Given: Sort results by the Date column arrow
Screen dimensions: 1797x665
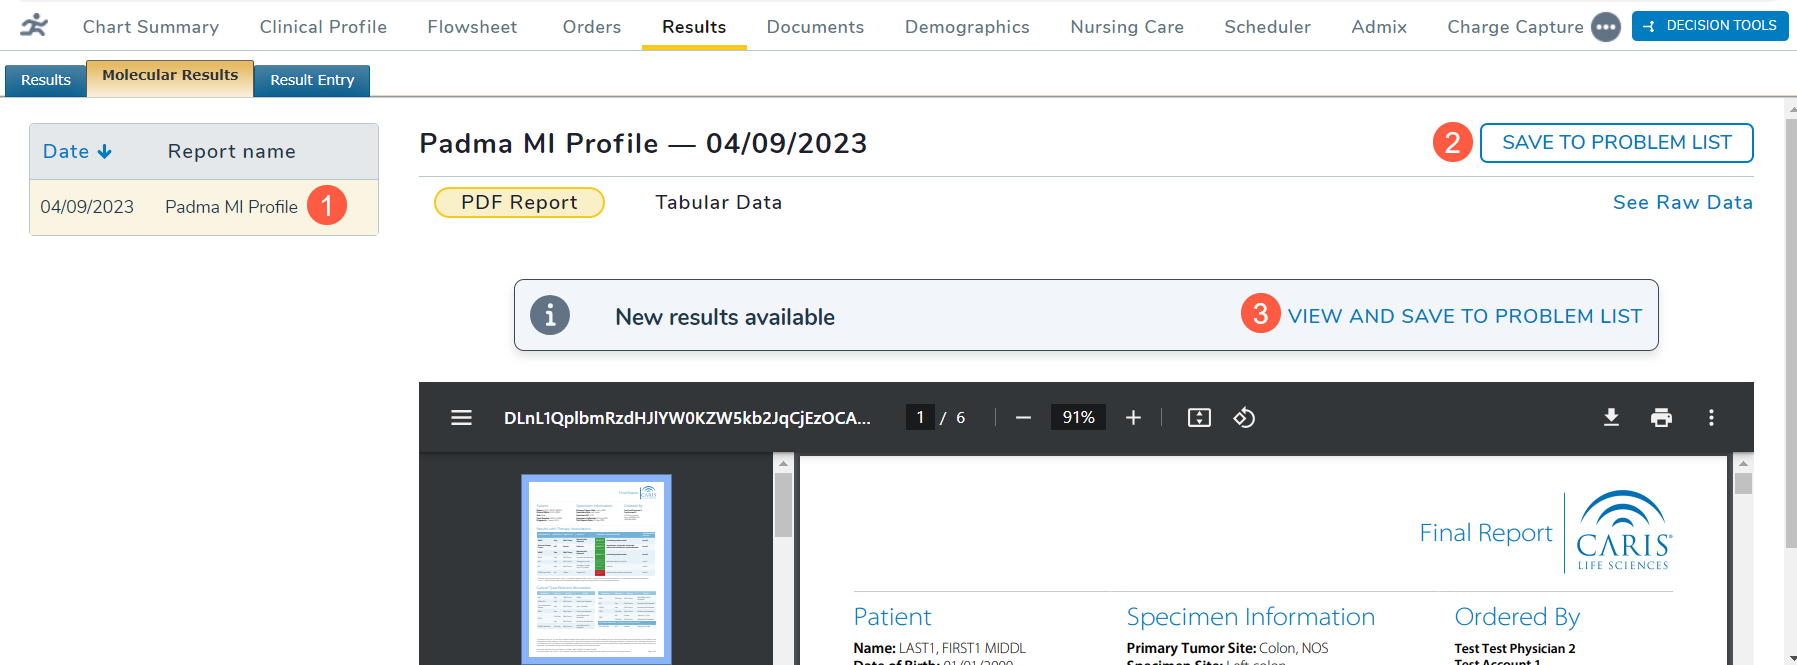Looking at the screenshot, I should [104, 152].
